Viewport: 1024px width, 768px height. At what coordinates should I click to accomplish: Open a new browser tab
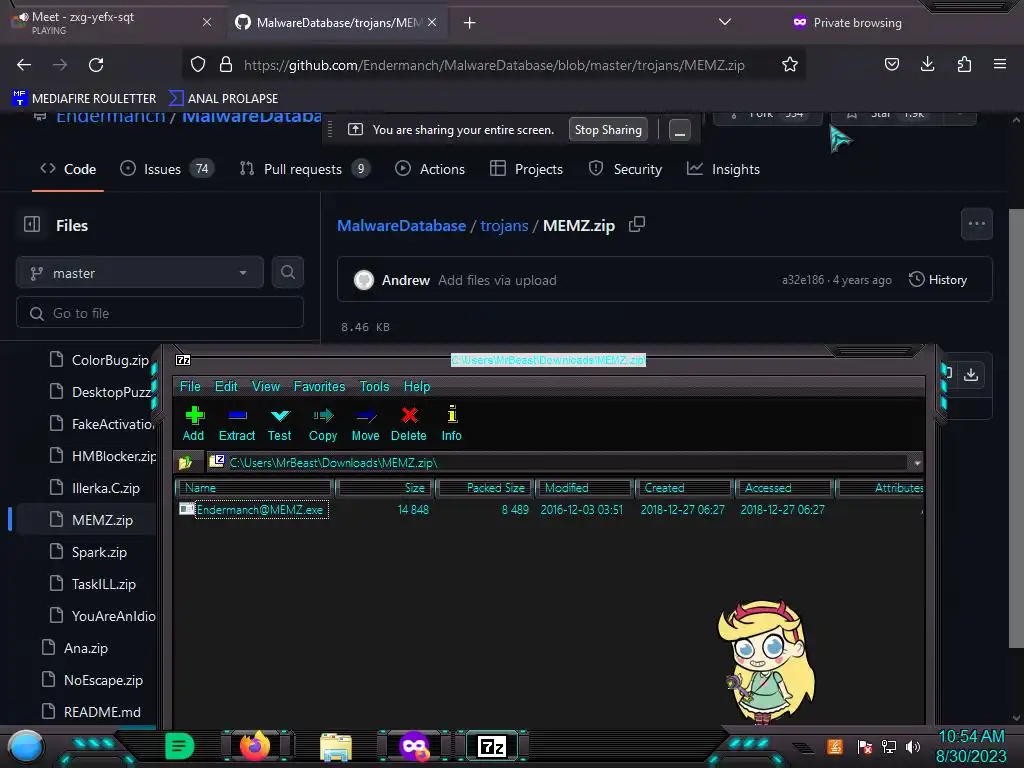470,23
